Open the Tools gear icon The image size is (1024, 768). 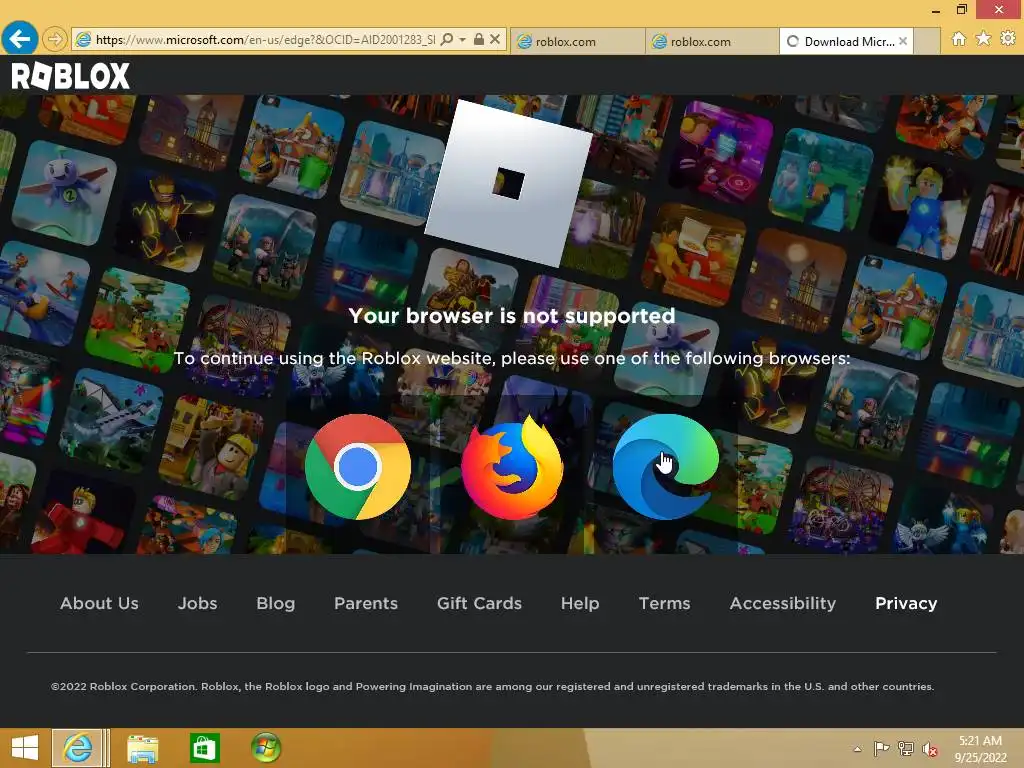coord(1008,39)
